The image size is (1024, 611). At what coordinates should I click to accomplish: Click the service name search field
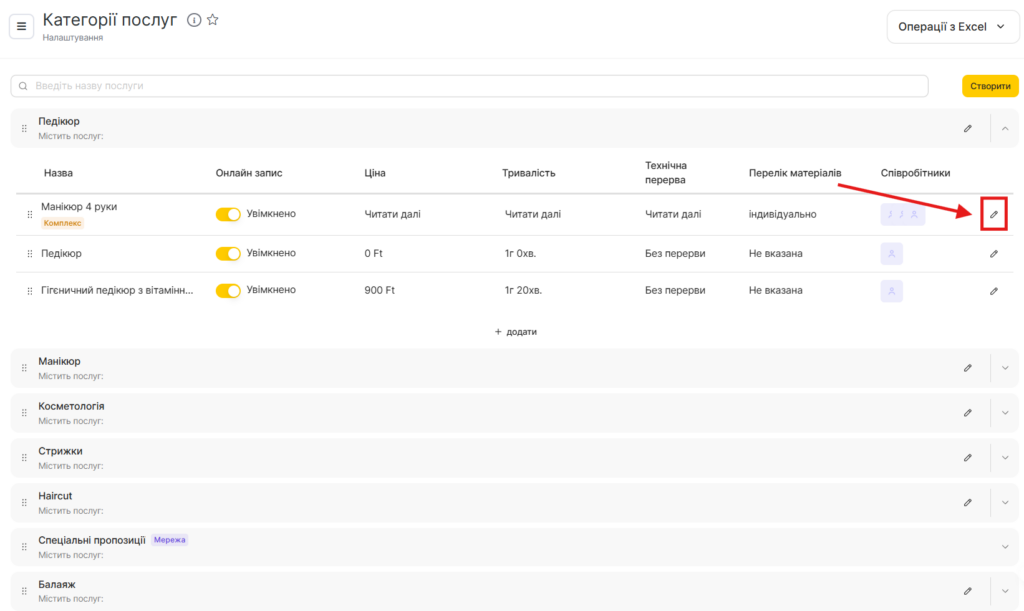(470, 86)
